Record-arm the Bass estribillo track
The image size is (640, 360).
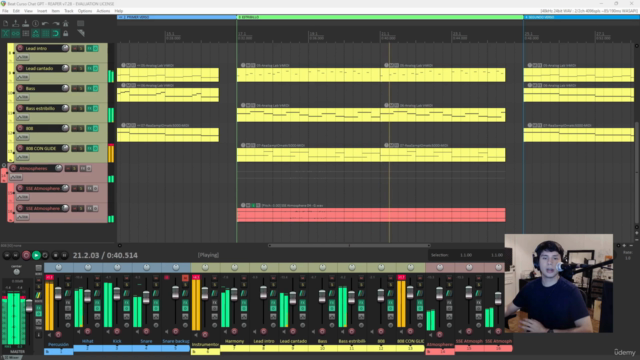20,108
